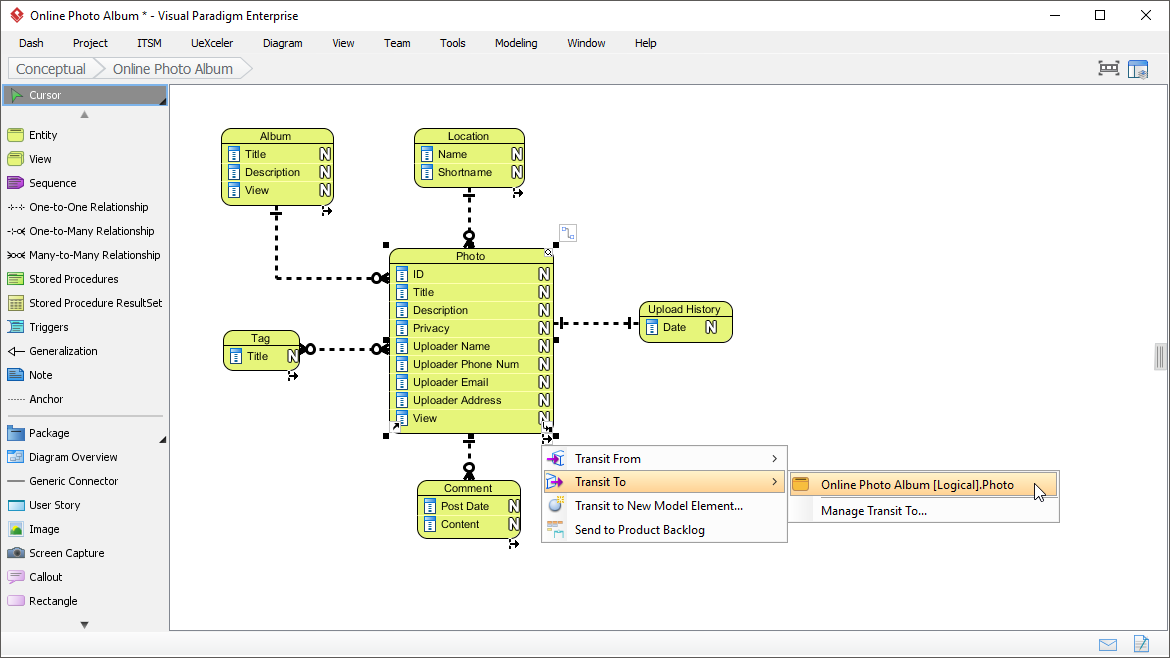Viewport: 1170px width, 658px height.
Task: Open the UeXceler menu
Action: 212,43
